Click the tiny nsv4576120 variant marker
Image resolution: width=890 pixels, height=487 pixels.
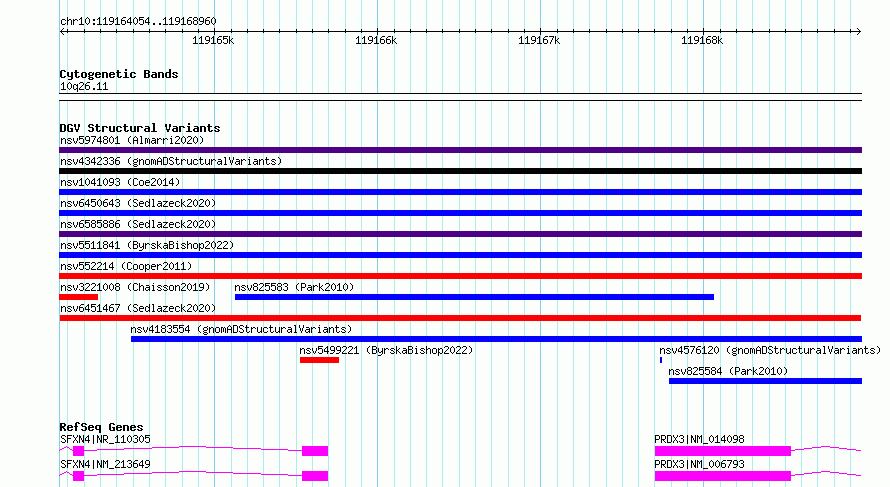[x=661, y=360]
